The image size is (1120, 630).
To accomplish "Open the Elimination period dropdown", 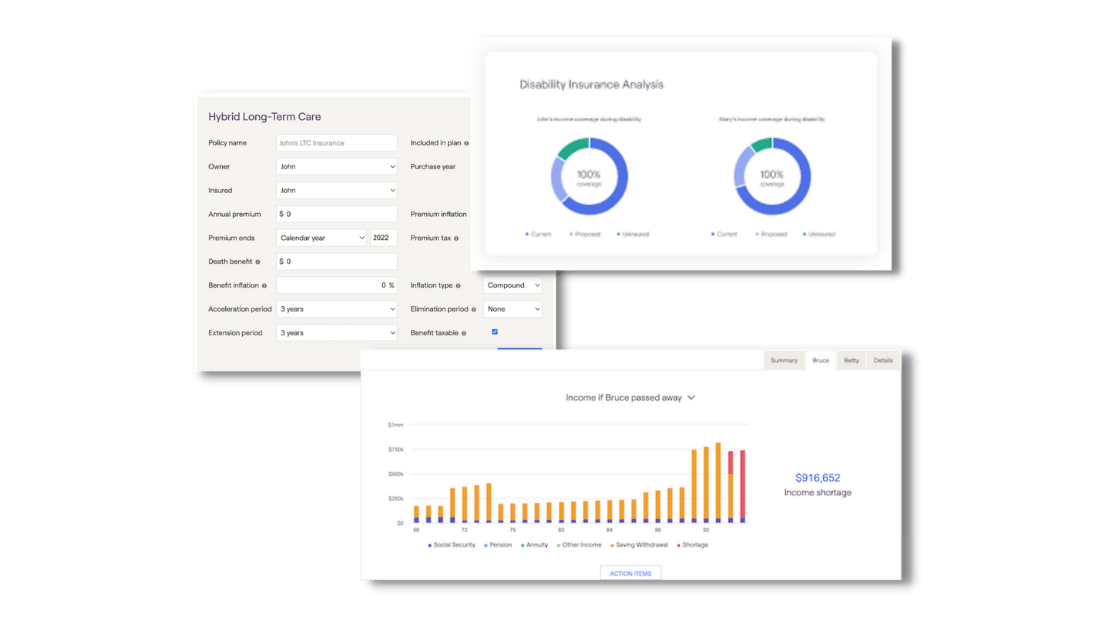I will [513, 309].
